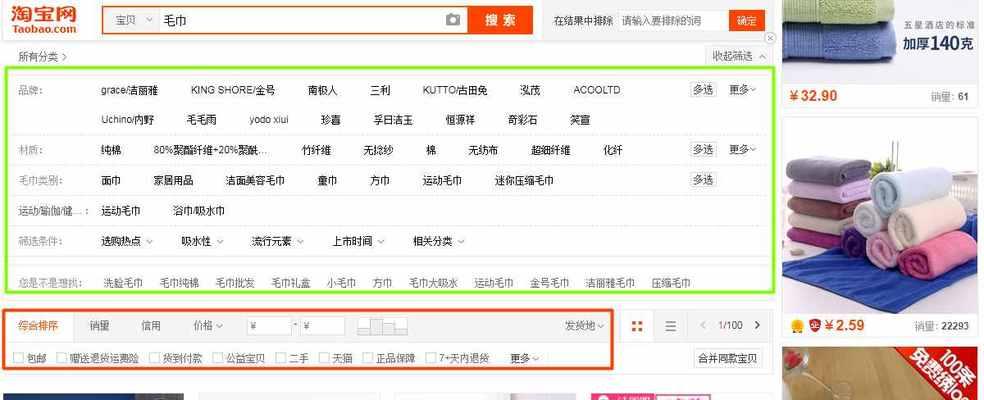Check the 7+天内退货 checkbox
Viewport: 984px width, 400px height.
click(x=430, y=358)
